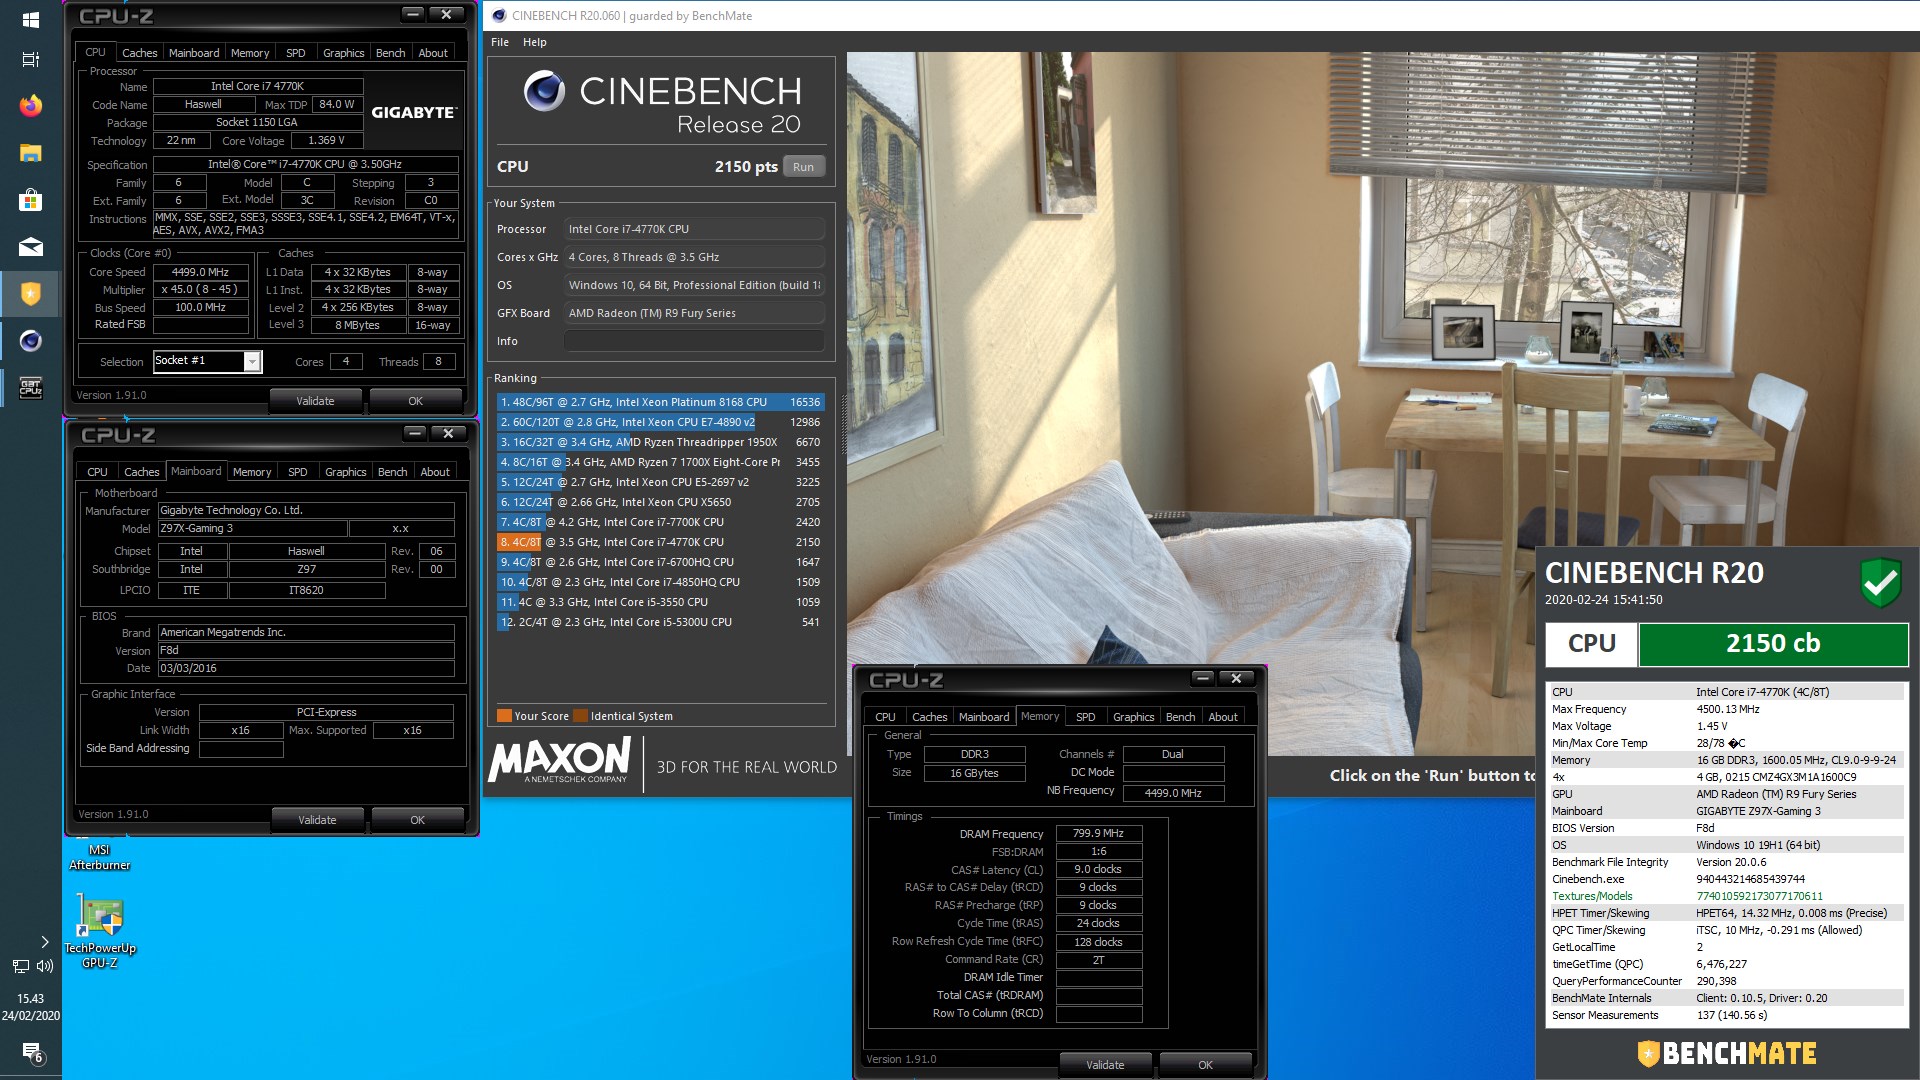This screenshot has height=1080, width=1920.
Task: Open Graphics tab in Memory CPU-Z window
Action: (x=1133, y=717)
